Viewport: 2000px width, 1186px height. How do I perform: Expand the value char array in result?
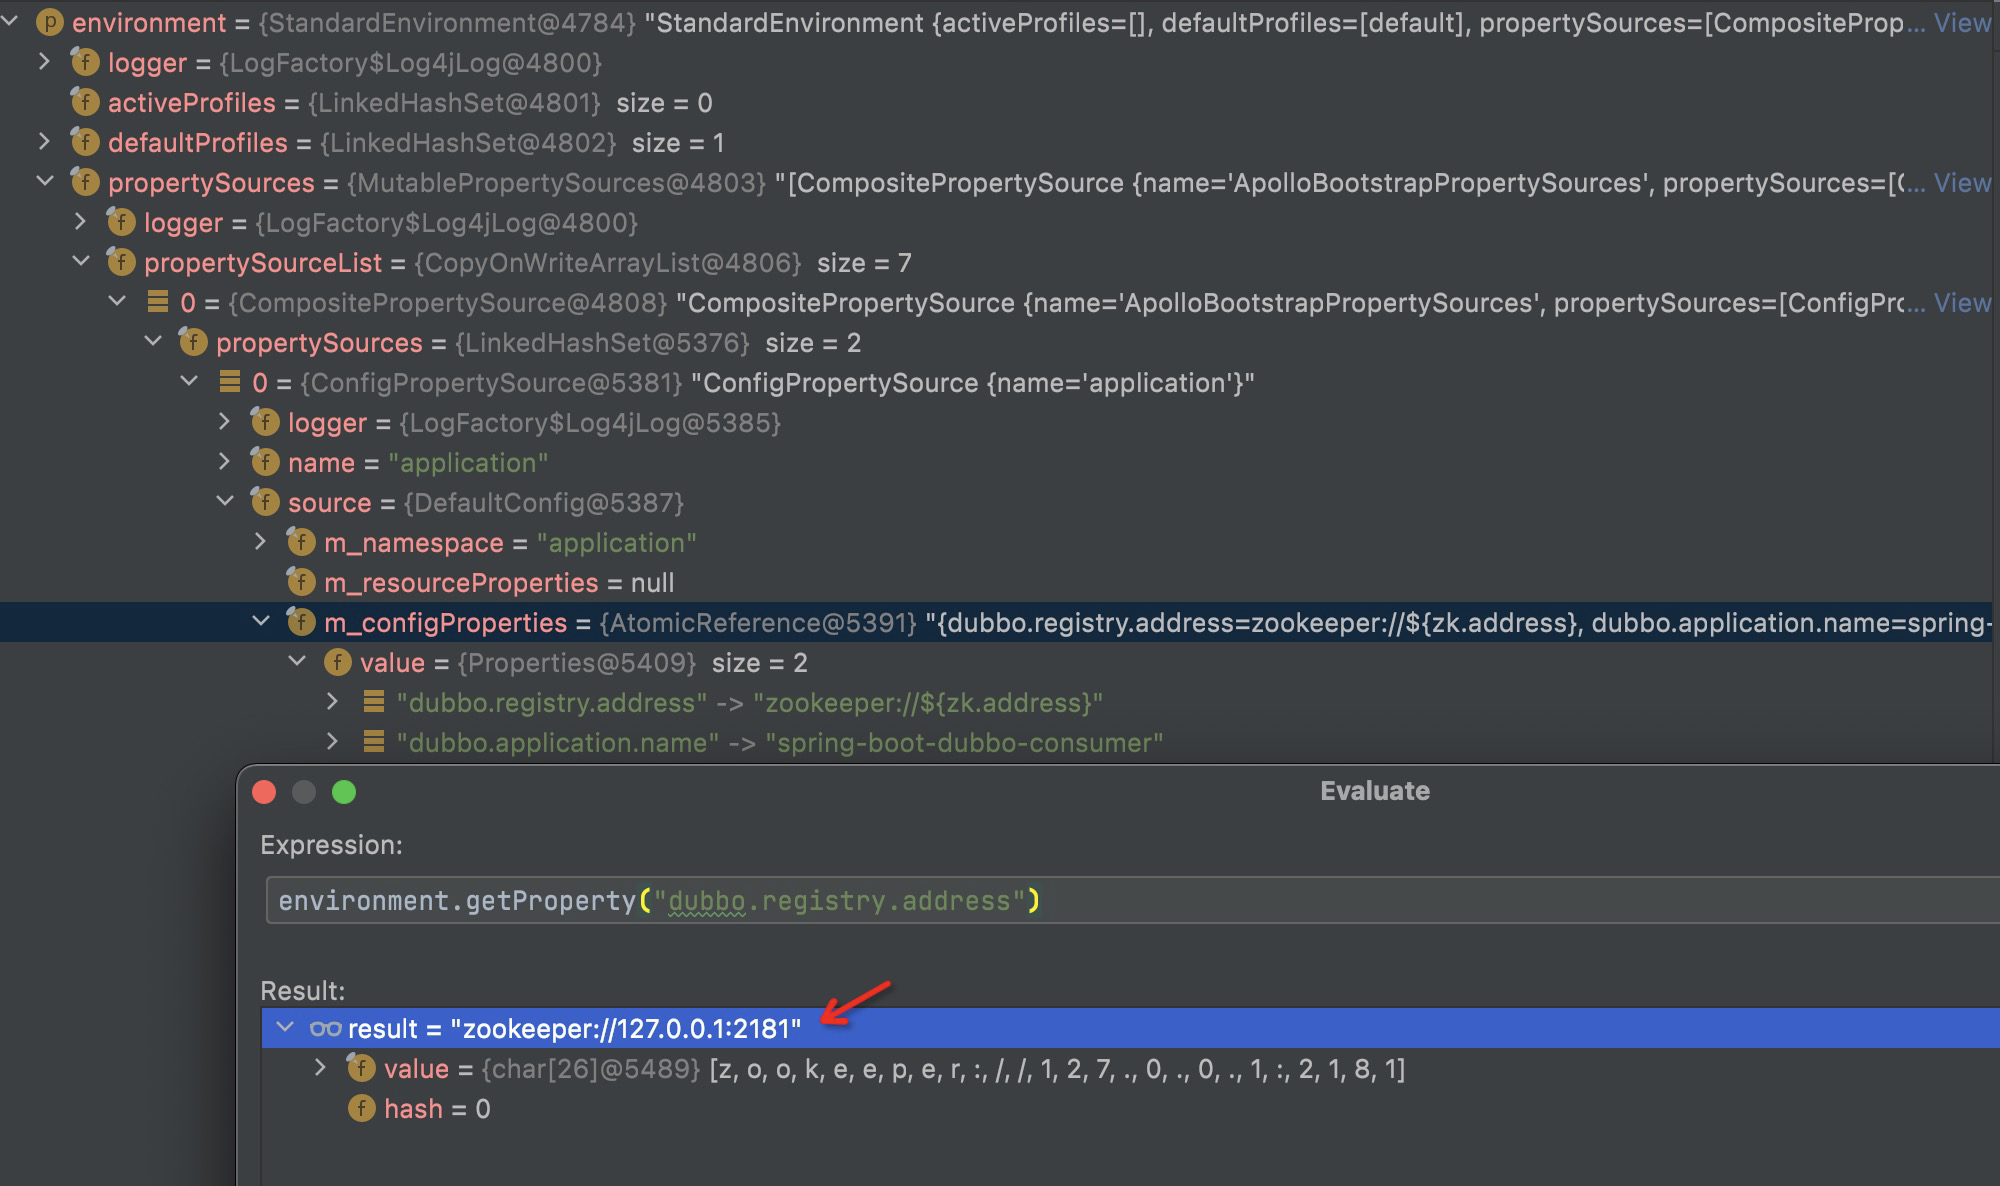(320, 1069)
